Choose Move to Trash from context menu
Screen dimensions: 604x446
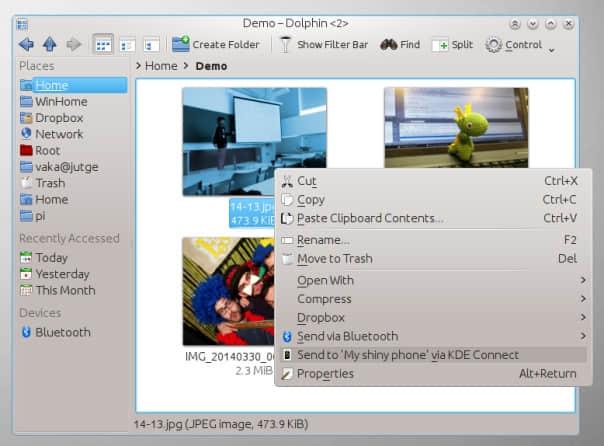(334, 259)
